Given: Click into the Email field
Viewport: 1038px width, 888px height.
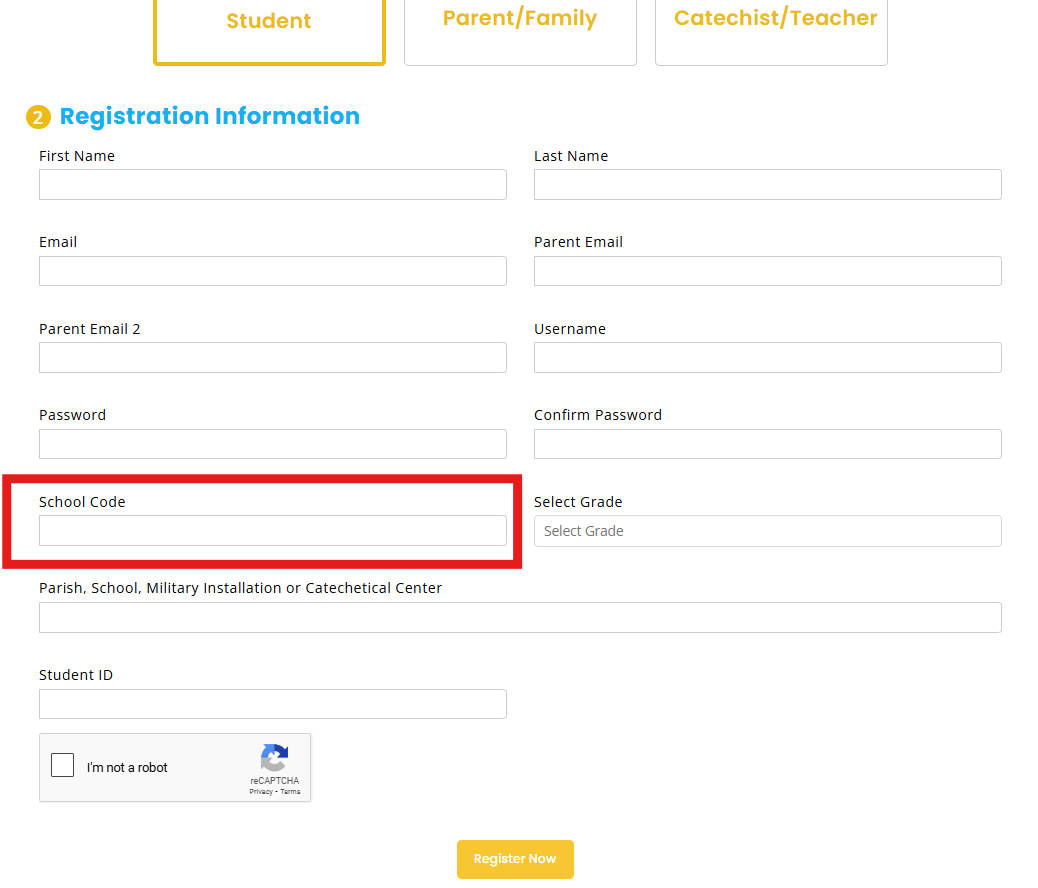Looking at the screenshot, I should (272, 271).
